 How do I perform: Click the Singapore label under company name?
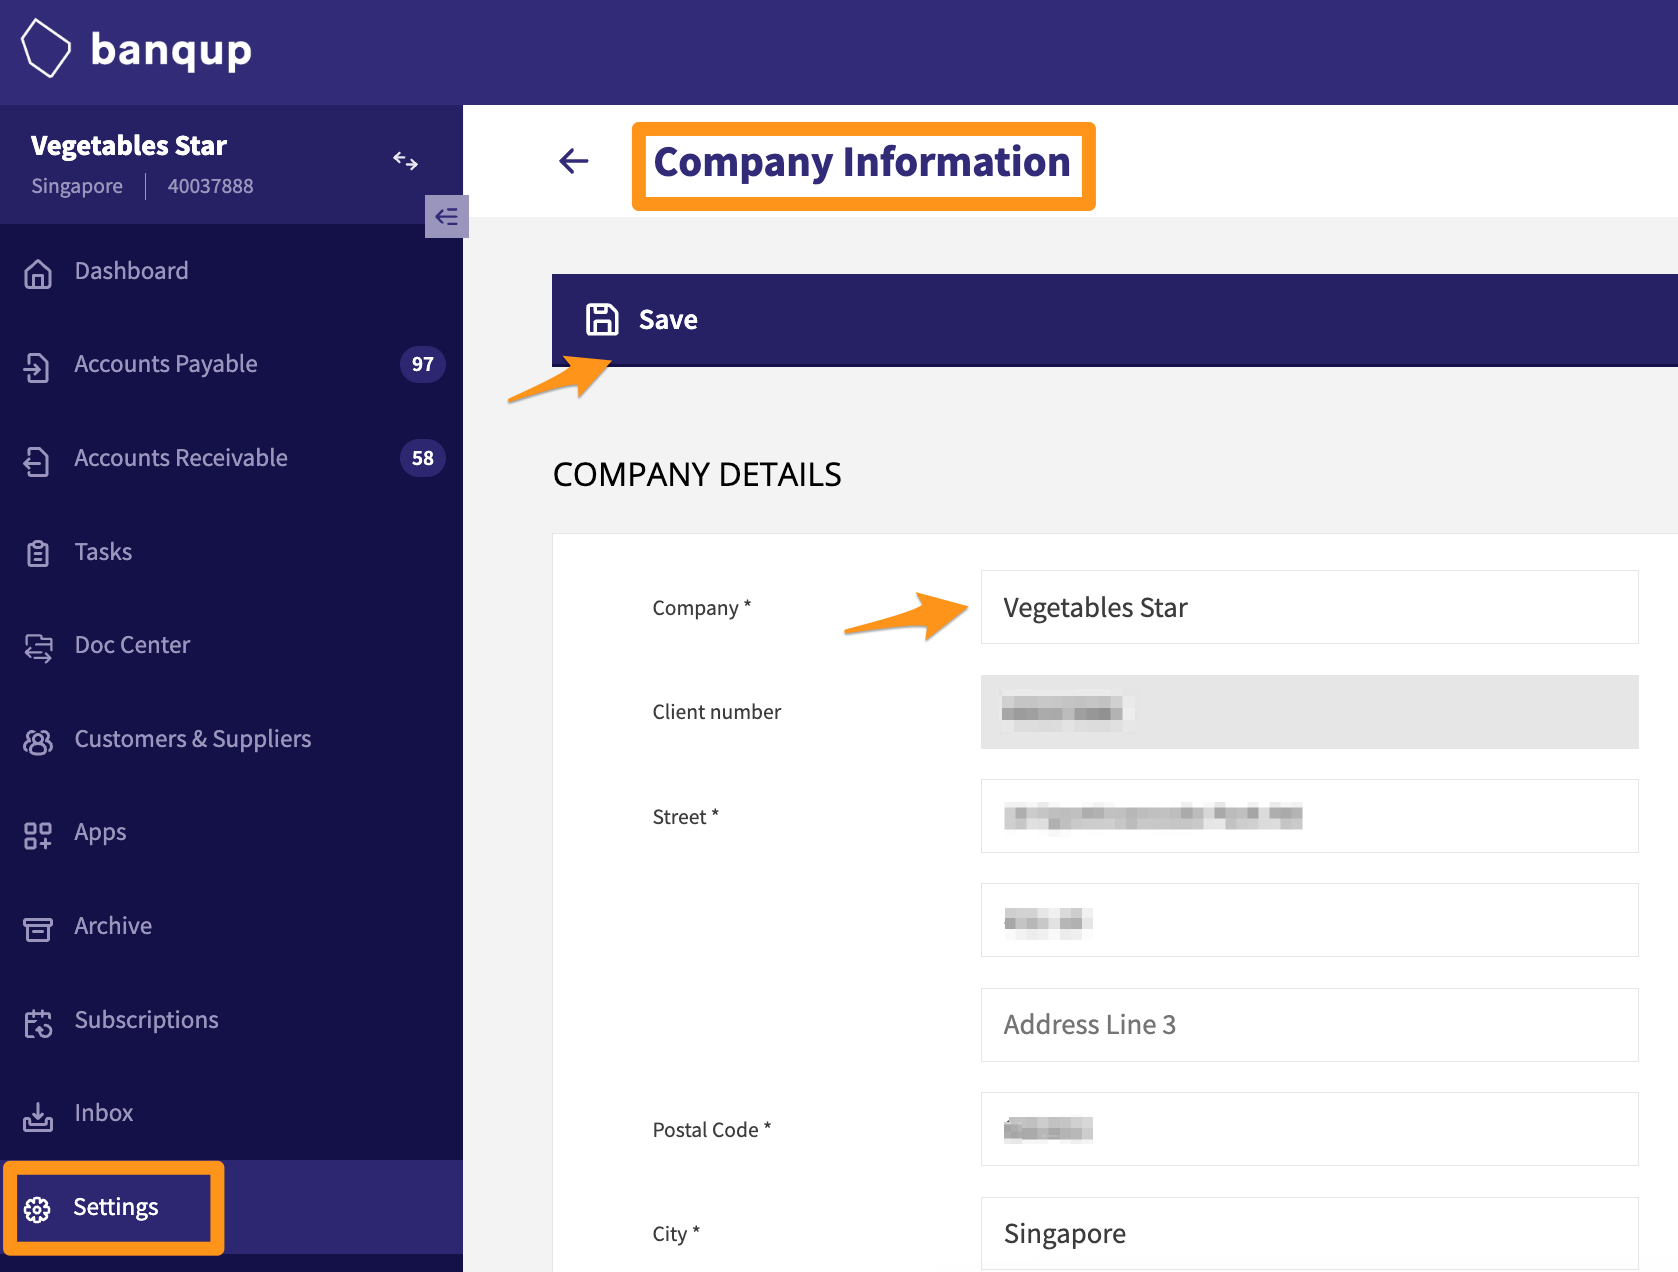pyautogui.click(x=77, y=186)
